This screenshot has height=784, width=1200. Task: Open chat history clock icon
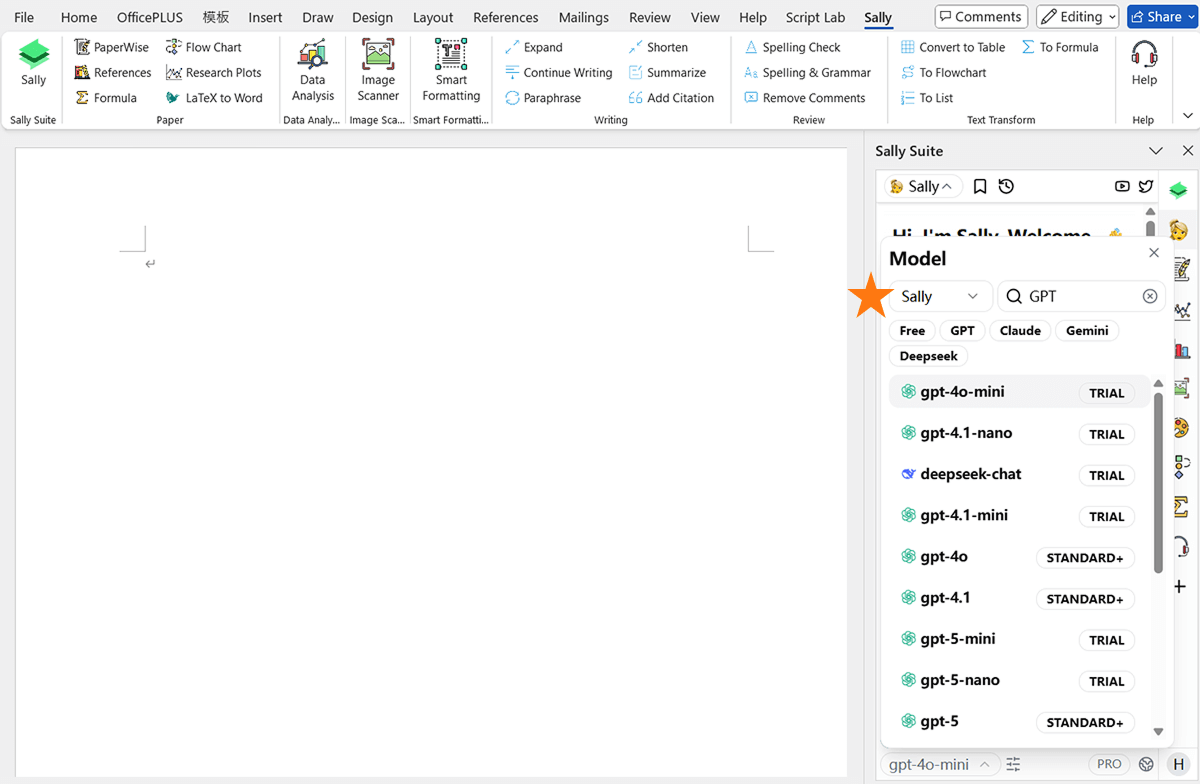click(1006, 186)
